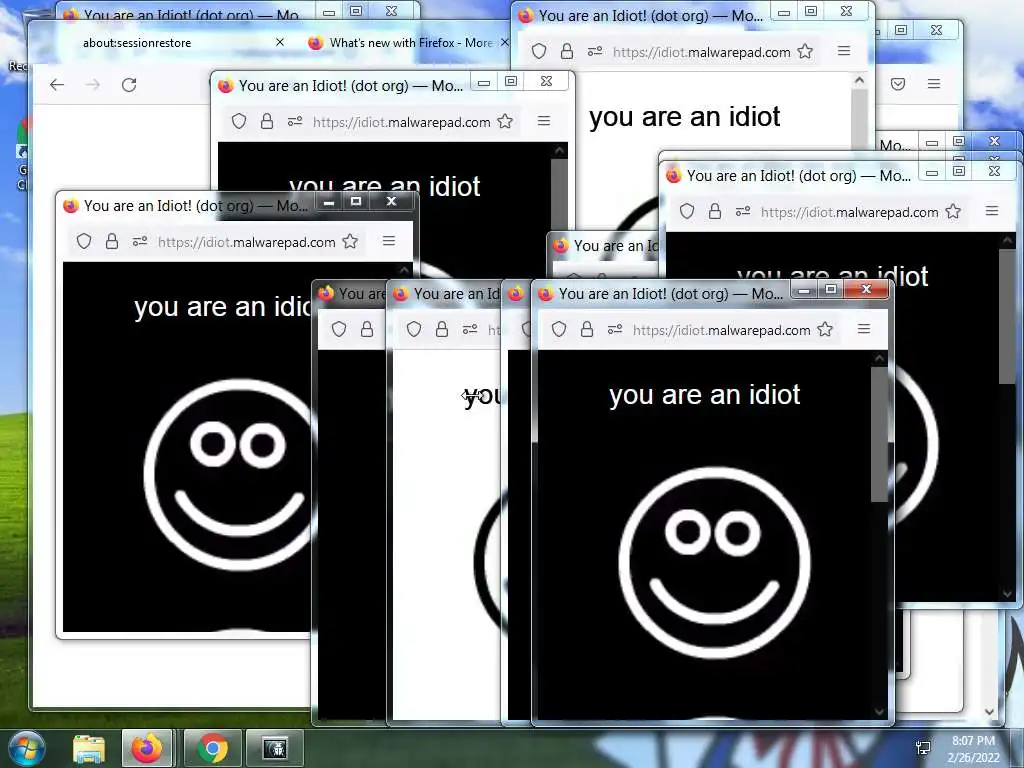Click scroll-down arrow in the frontmost popup
The height and width of the screenshot is (768, 1024).
point(879,711)
